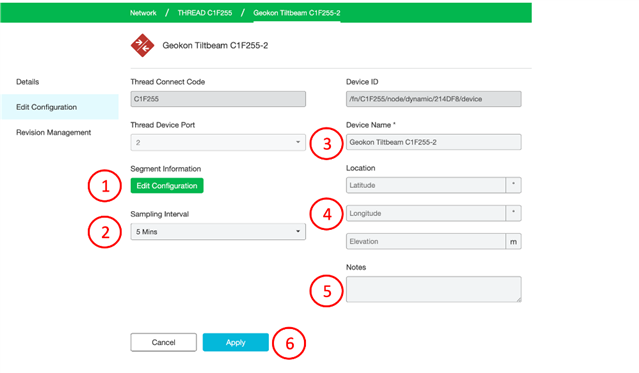Click the red Geokon Tiltbeam device icon
This screenshot has height=373, width=639.
142,45
